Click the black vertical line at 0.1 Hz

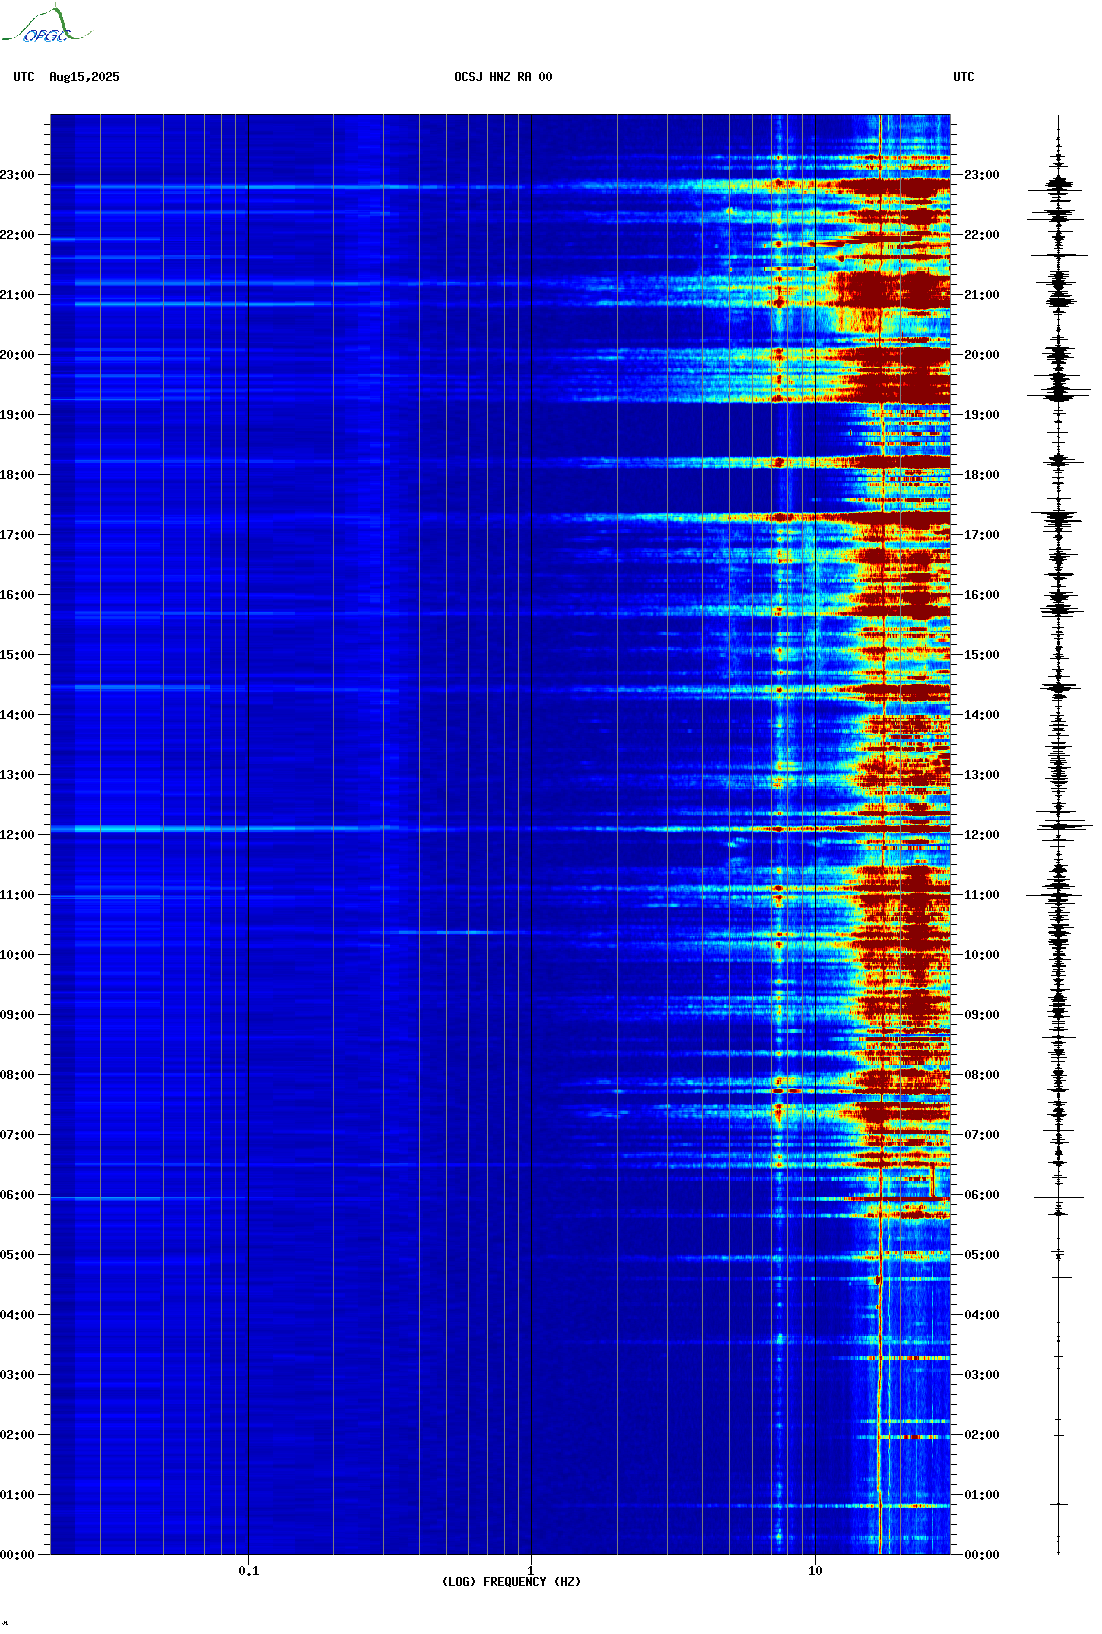(248, 834)
